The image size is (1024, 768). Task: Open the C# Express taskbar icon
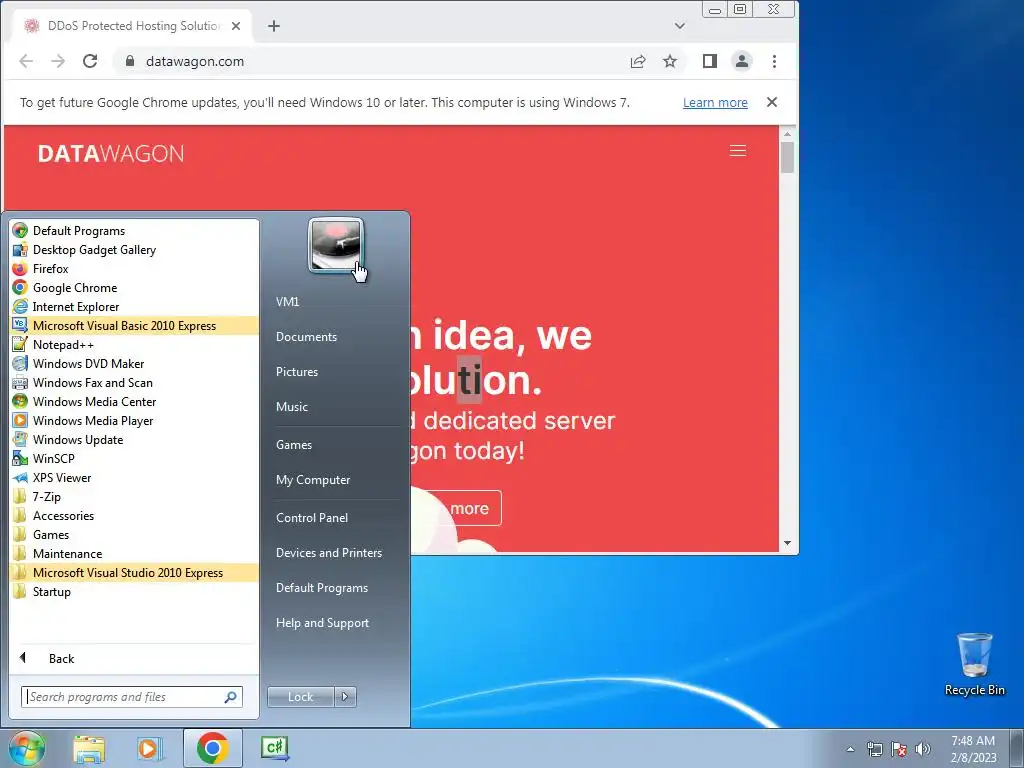pos(274,748)
